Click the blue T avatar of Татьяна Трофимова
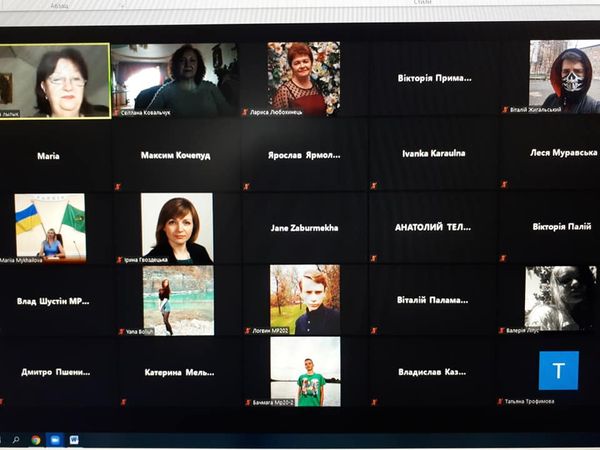 click(558, 371)
